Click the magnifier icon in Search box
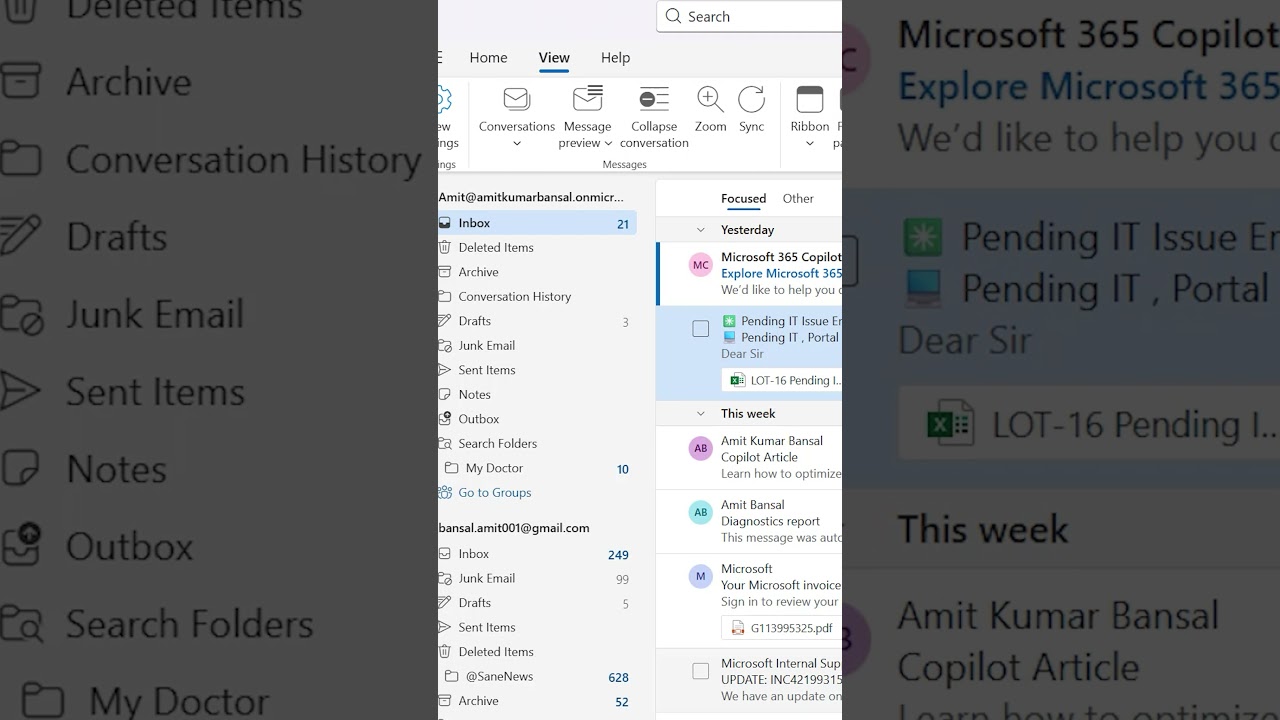The image size is (1280, 720). tap(673, 16)
